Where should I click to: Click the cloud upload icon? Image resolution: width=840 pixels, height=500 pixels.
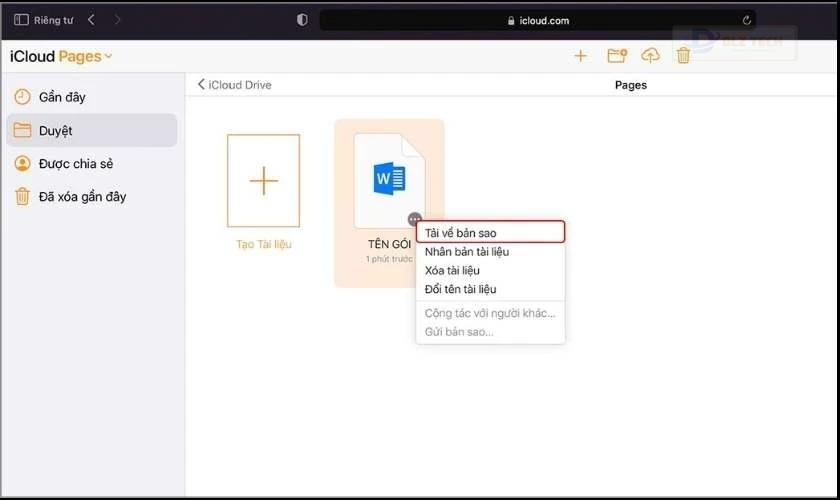(650, 55)
